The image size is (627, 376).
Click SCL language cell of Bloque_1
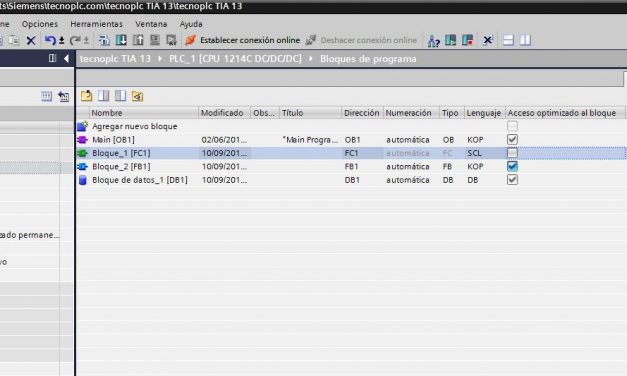tap(474, 153)
